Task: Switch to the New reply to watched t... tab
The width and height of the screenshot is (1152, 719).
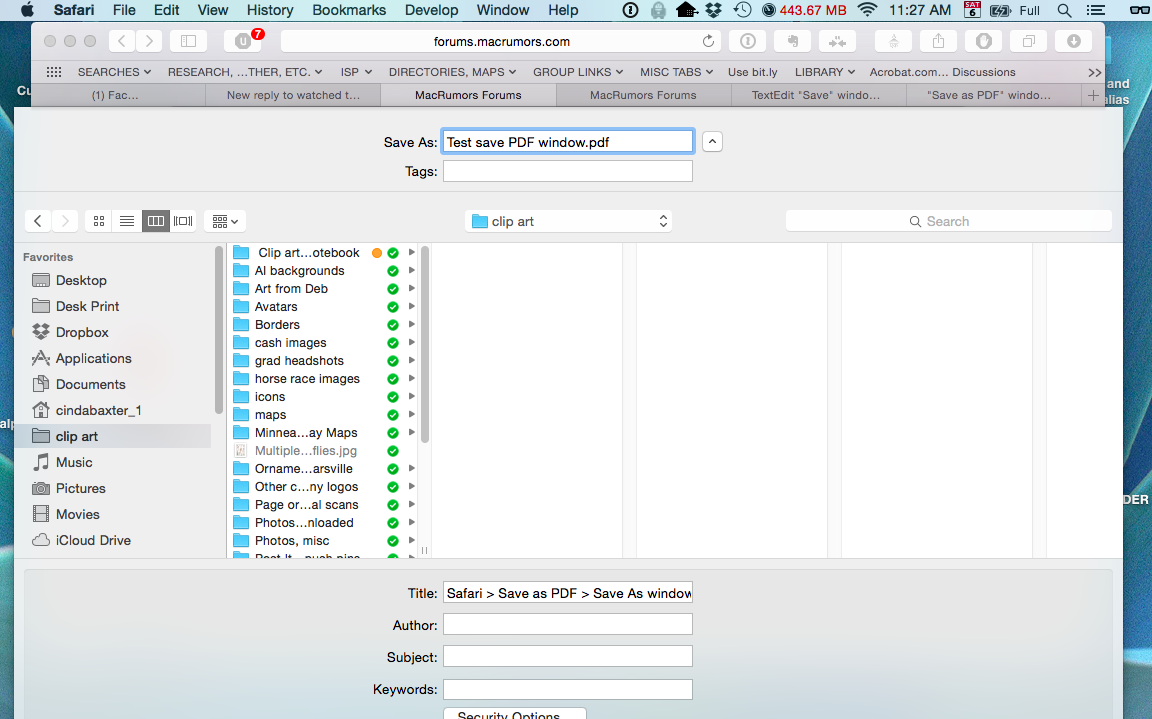Action: tap(293, 95)
